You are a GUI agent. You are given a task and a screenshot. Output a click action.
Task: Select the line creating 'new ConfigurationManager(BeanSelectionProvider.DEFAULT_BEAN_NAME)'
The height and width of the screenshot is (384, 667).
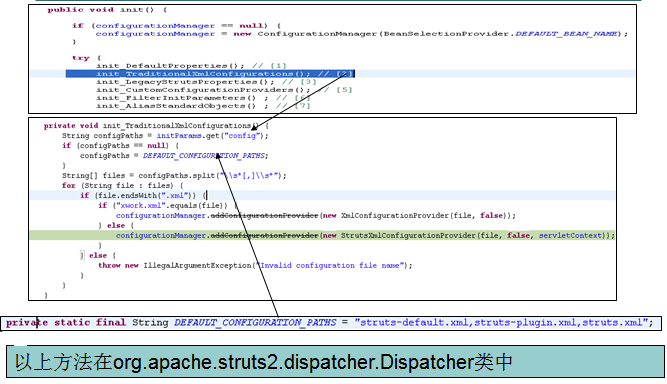(x=362, y=34)
